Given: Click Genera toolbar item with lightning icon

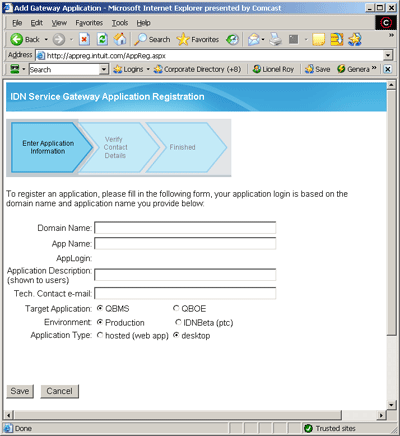Looking at the screenshot, I should (x=353, y=69).
